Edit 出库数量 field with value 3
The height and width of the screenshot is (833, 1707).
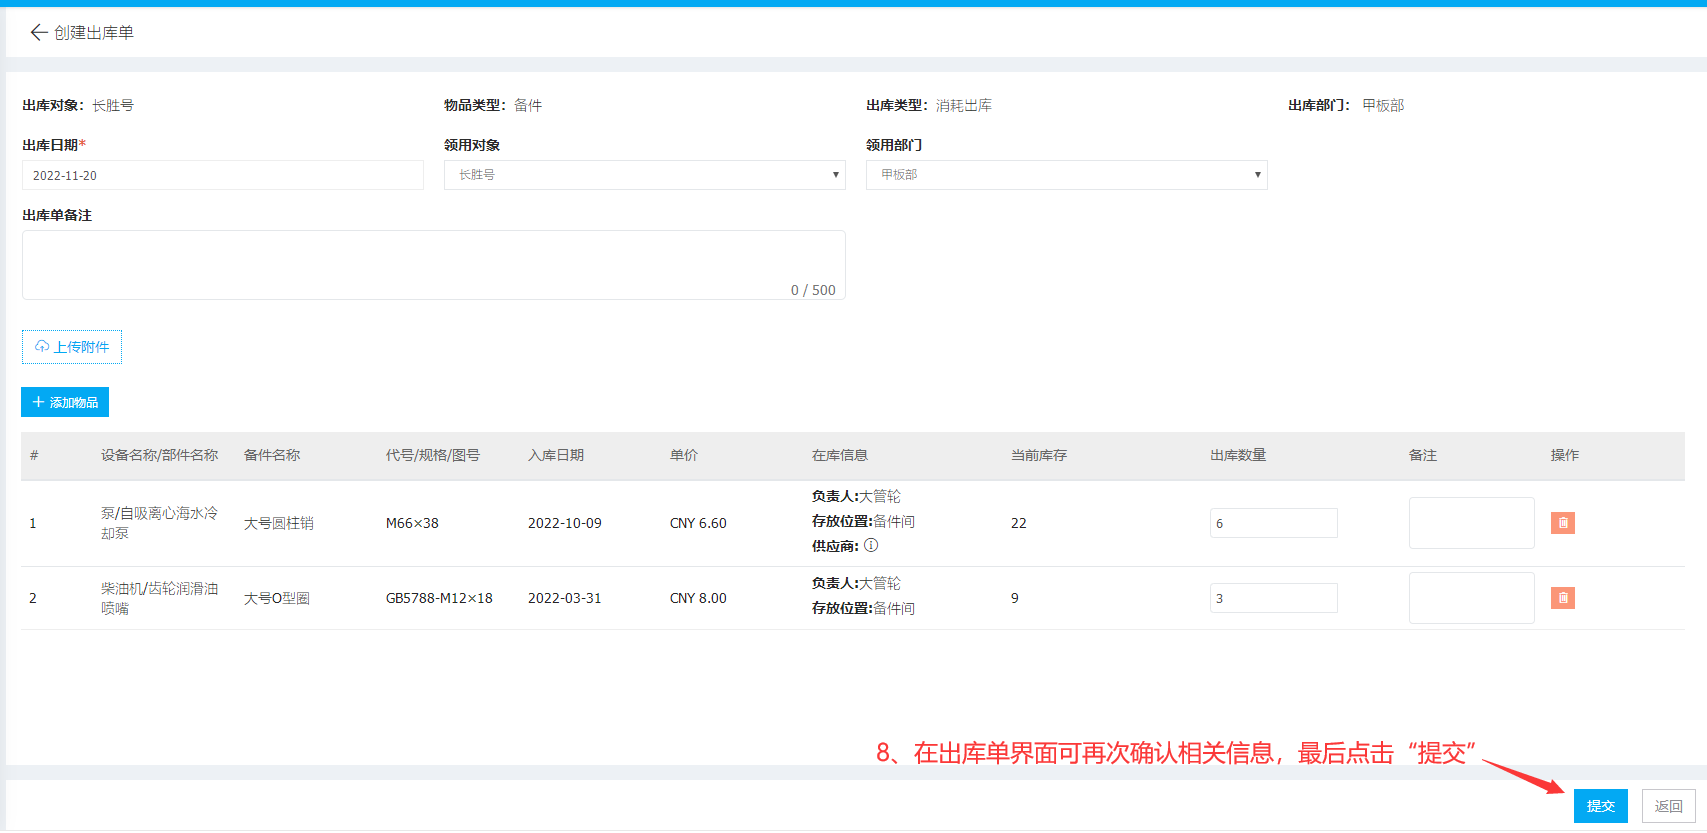pos(1274,598)
